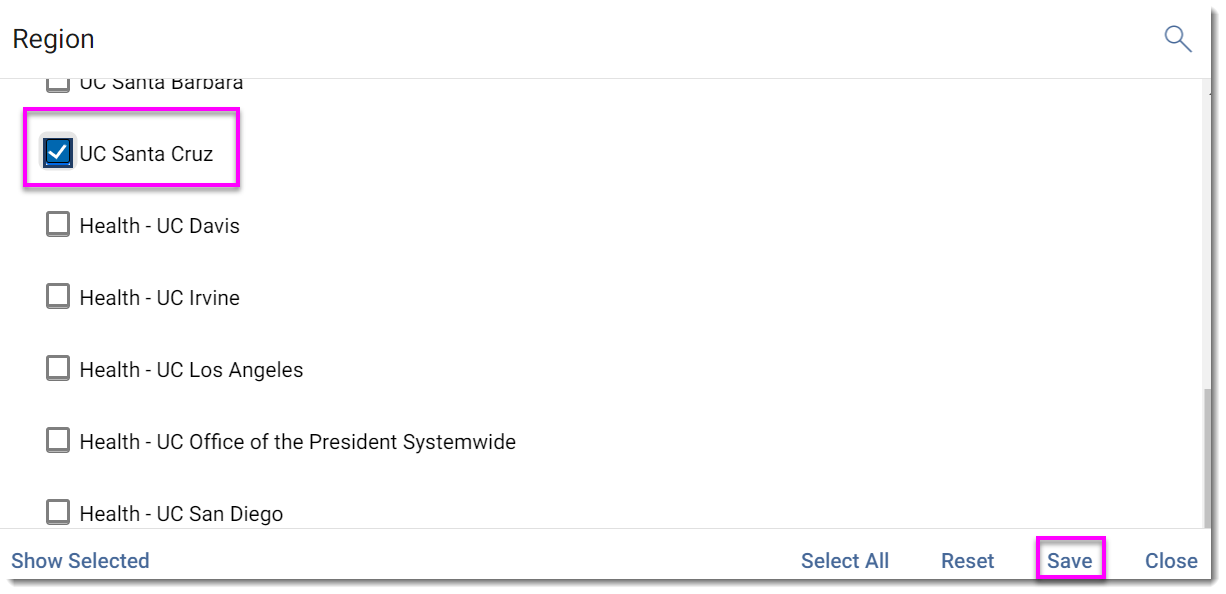Uncheck the UC Santa Cruz checkbox

point(58,153)
